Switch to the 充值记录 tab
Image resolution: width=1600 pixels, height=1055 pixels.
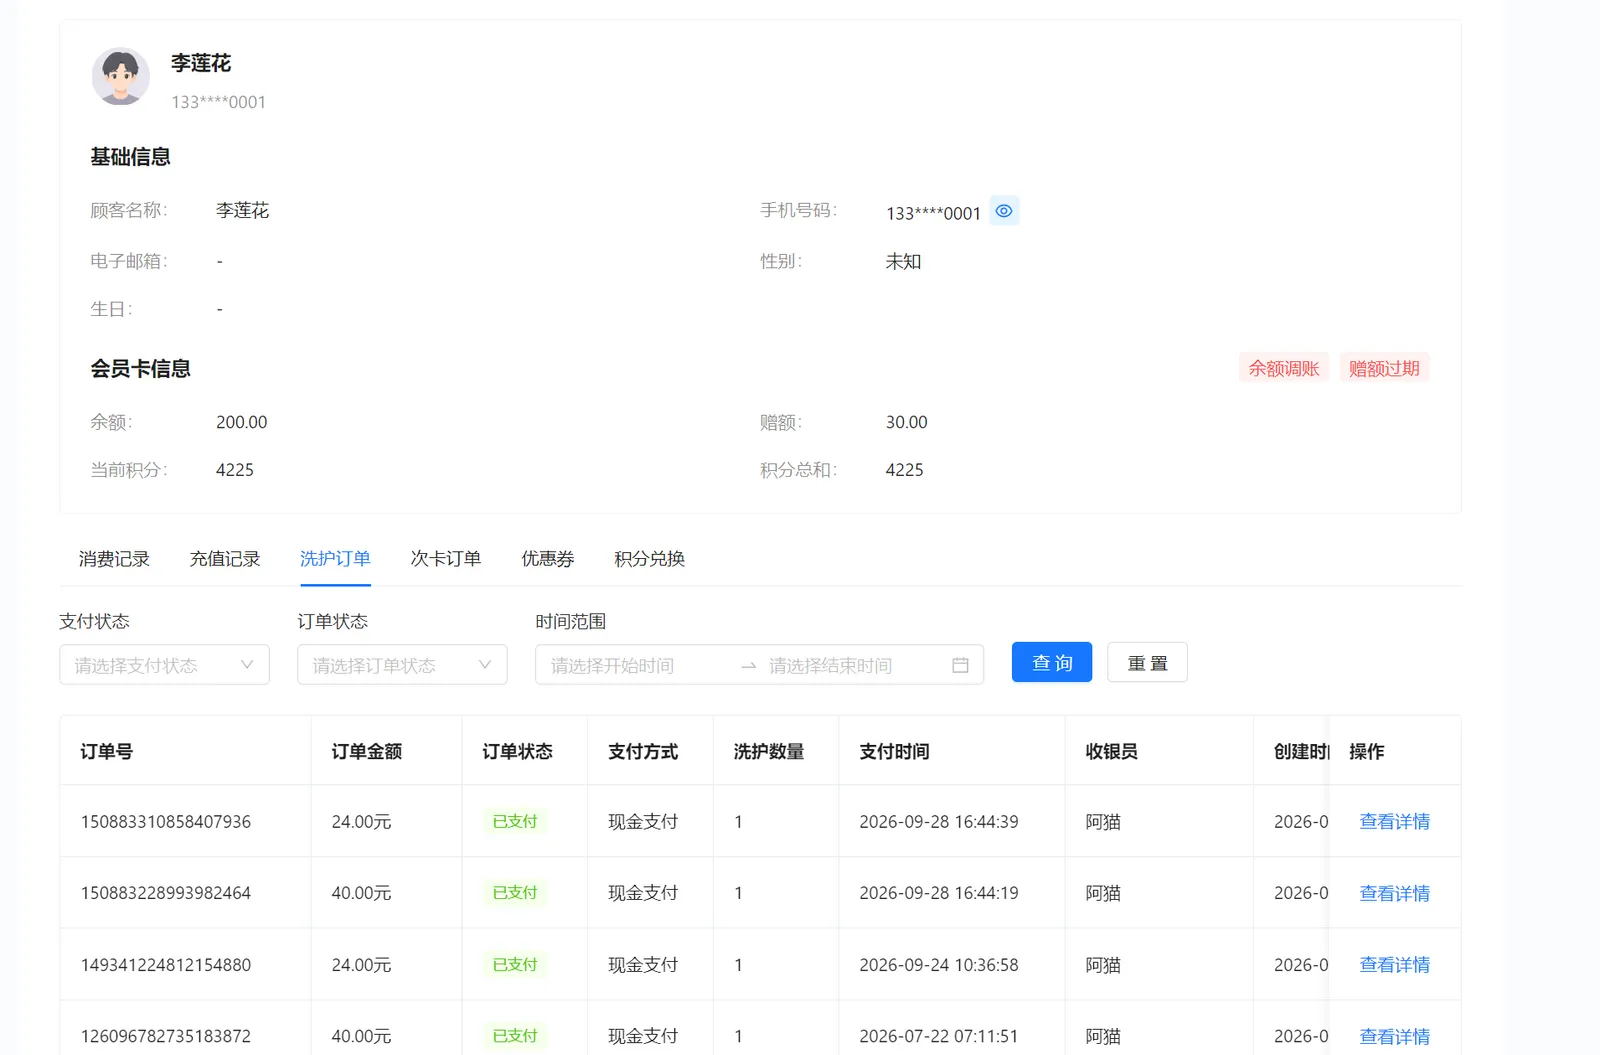pyautogui.click(x=225, y=559)
